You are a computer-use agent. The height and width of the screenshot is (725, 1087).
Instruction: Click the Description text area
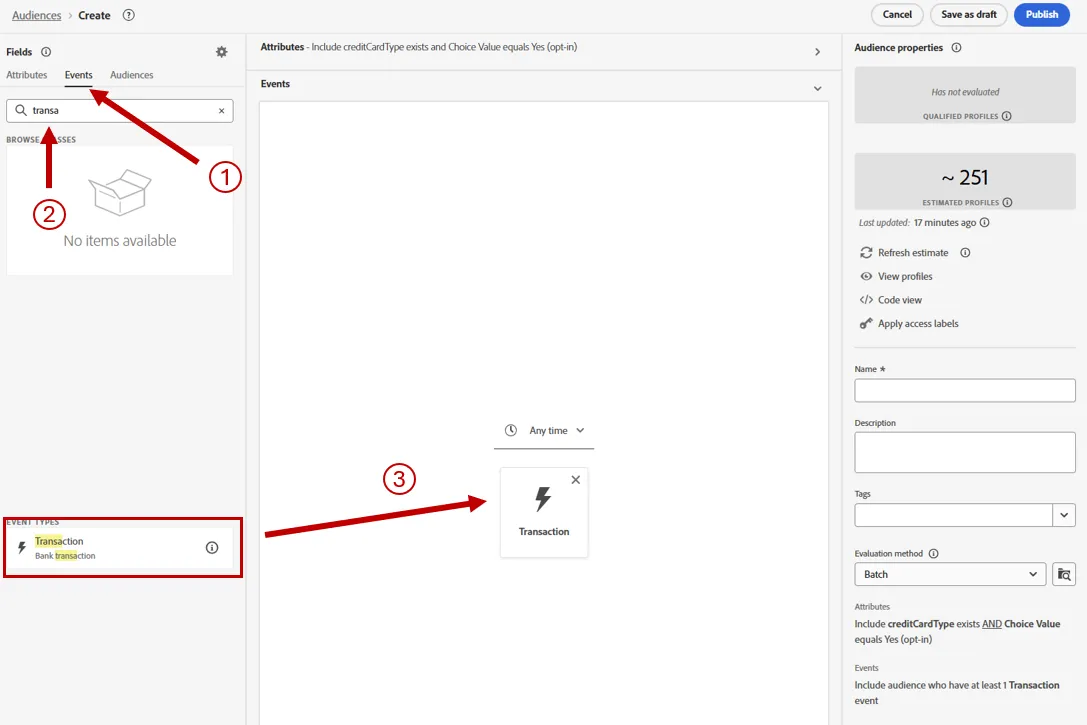tap(965, 453)
